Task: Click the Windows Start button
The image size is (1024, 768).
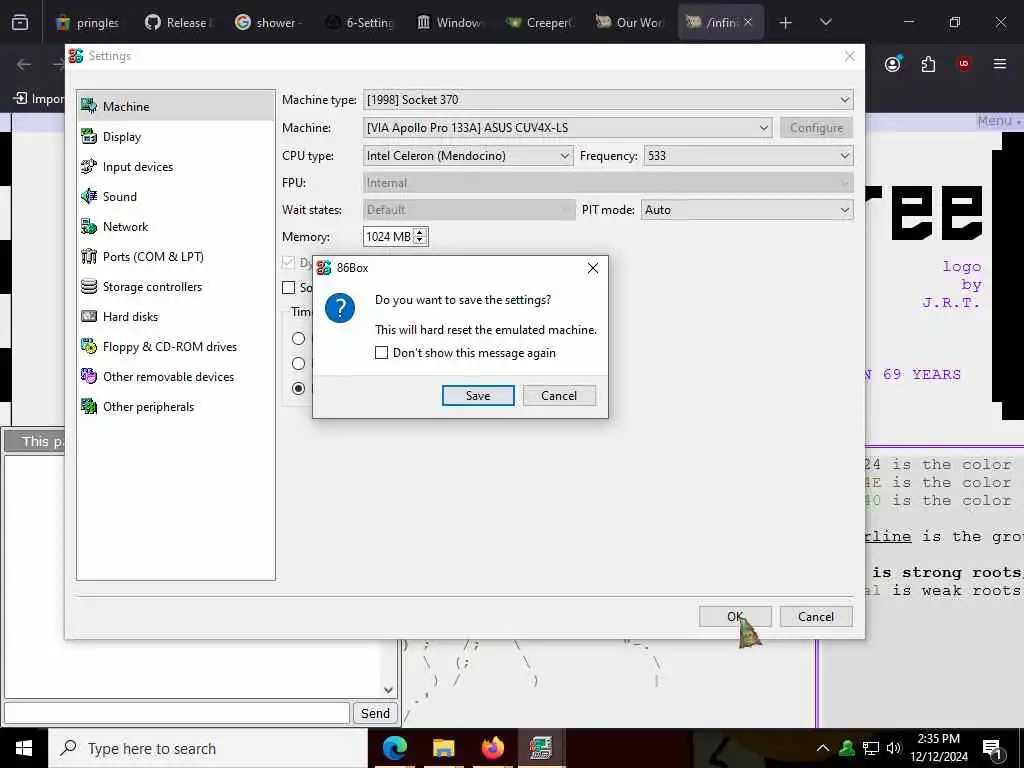Action: [24, 748]
